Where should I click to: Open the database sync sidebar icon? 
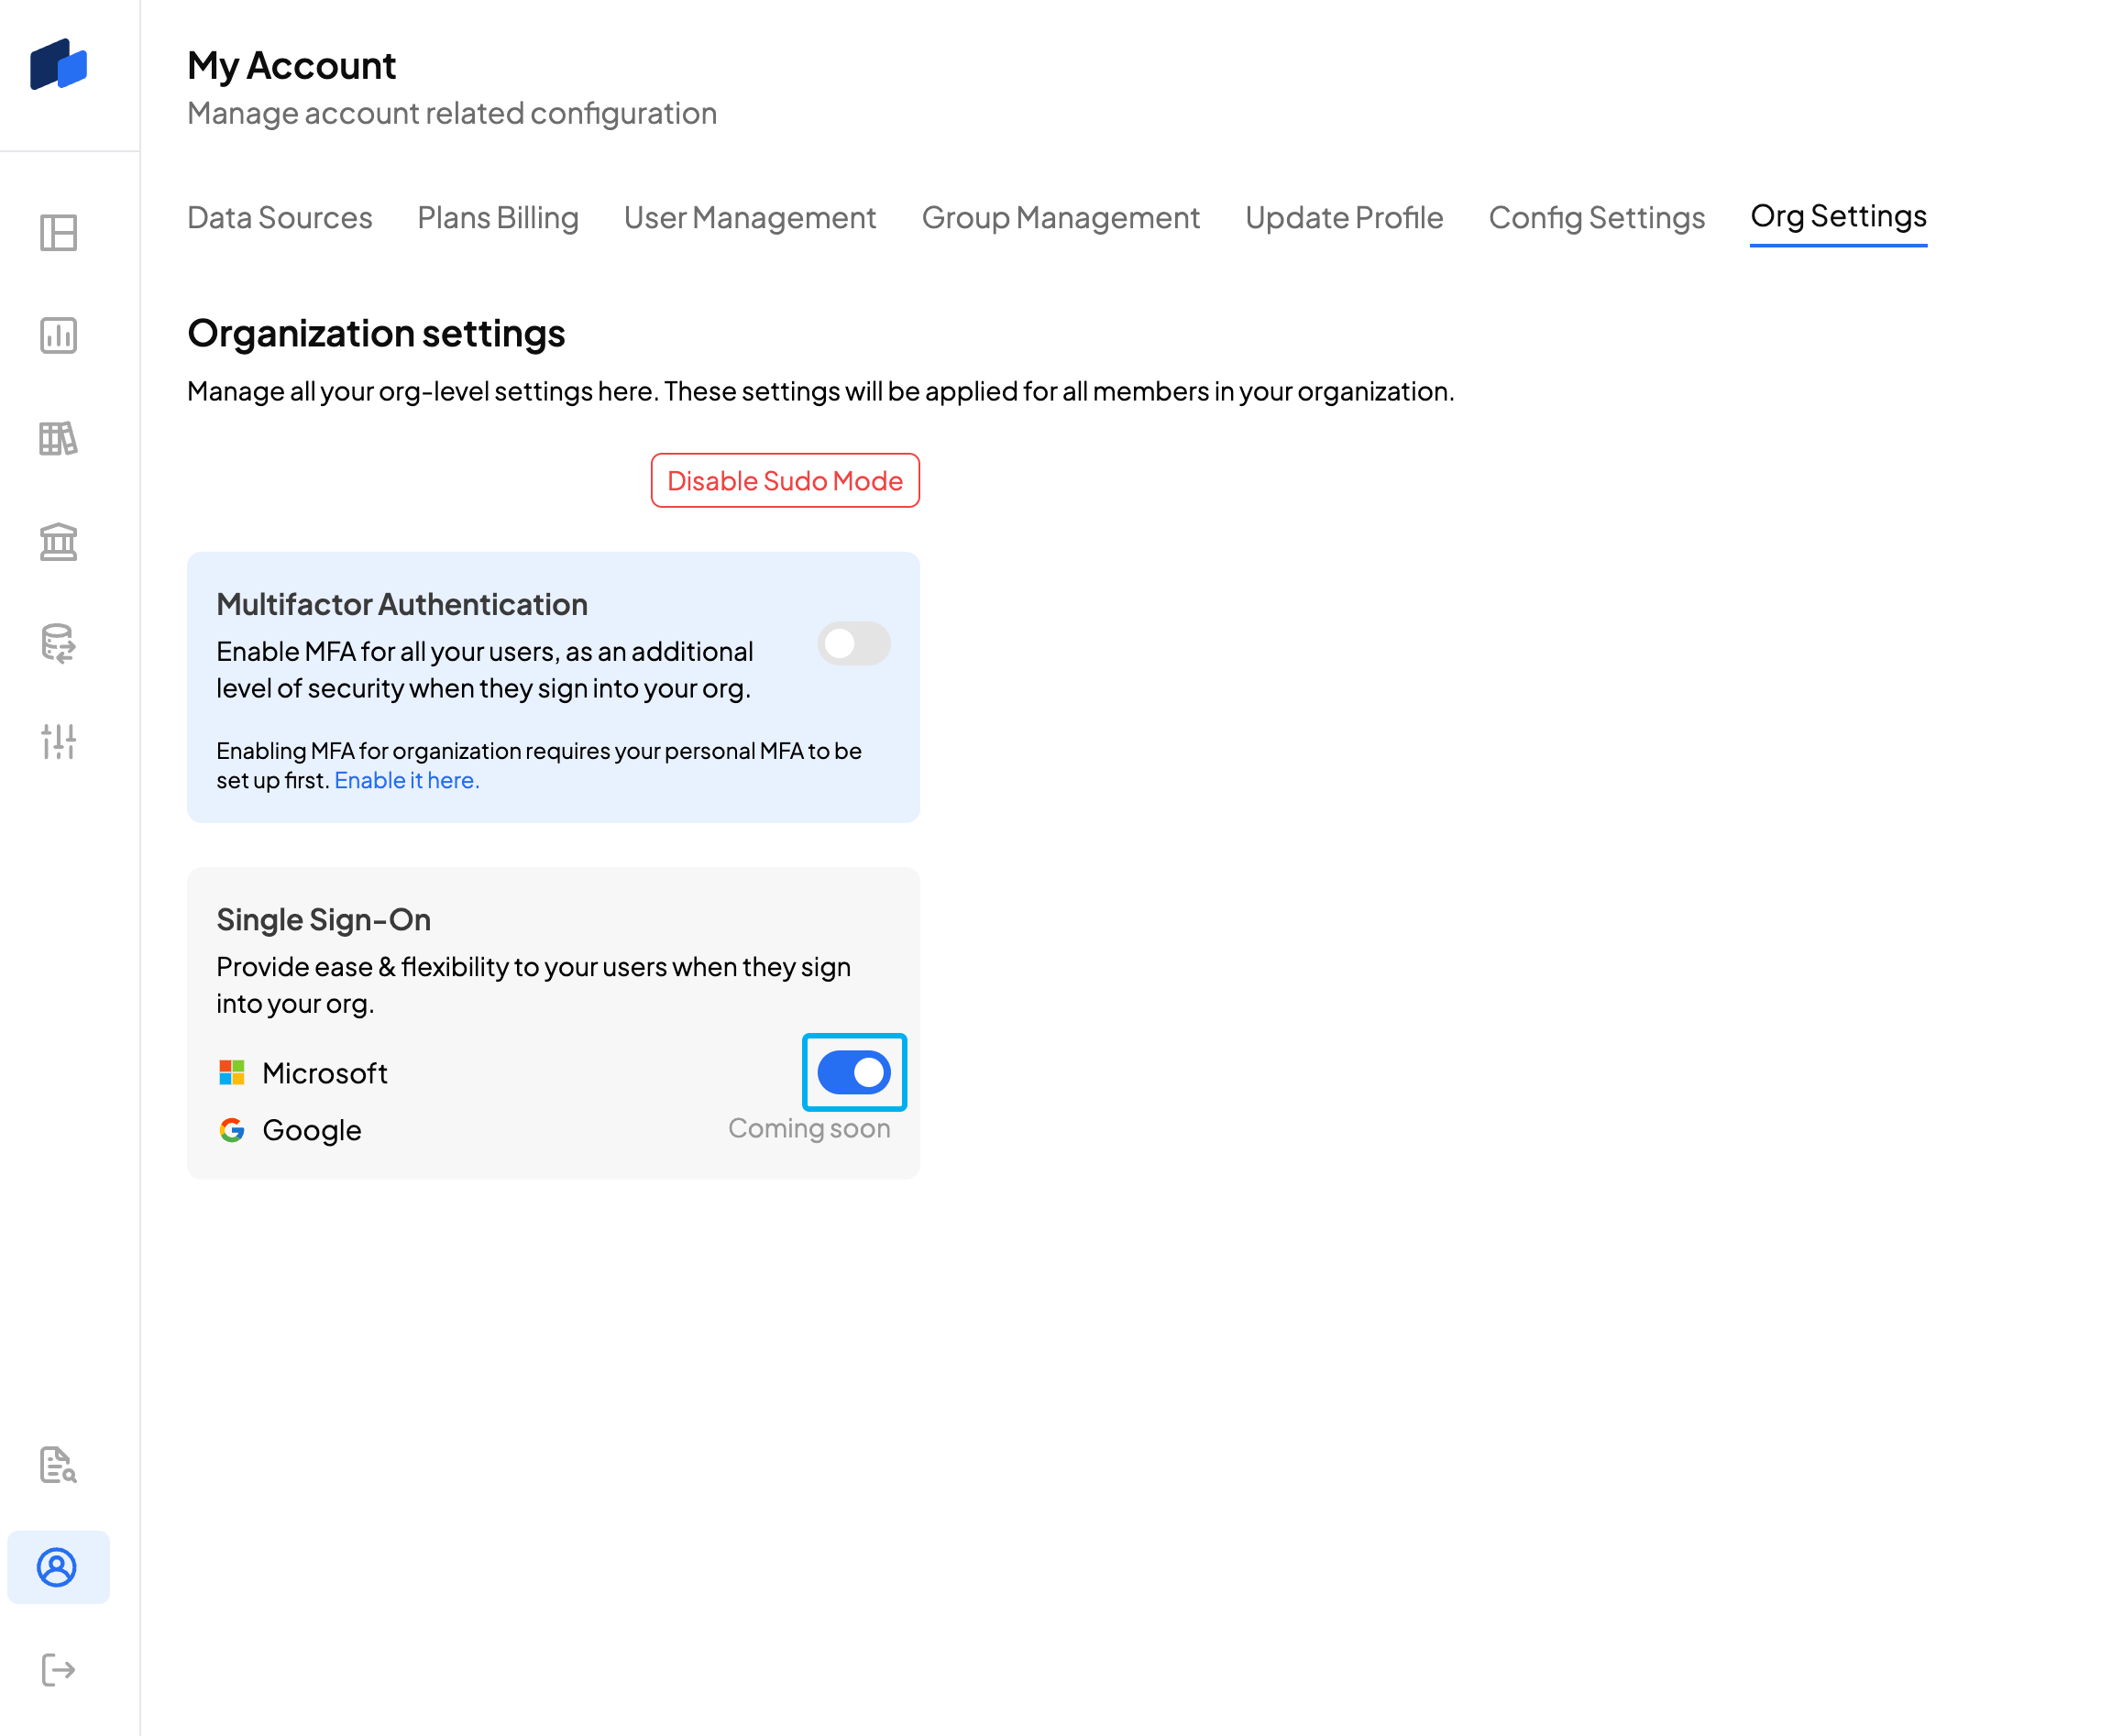coord(58,643)
